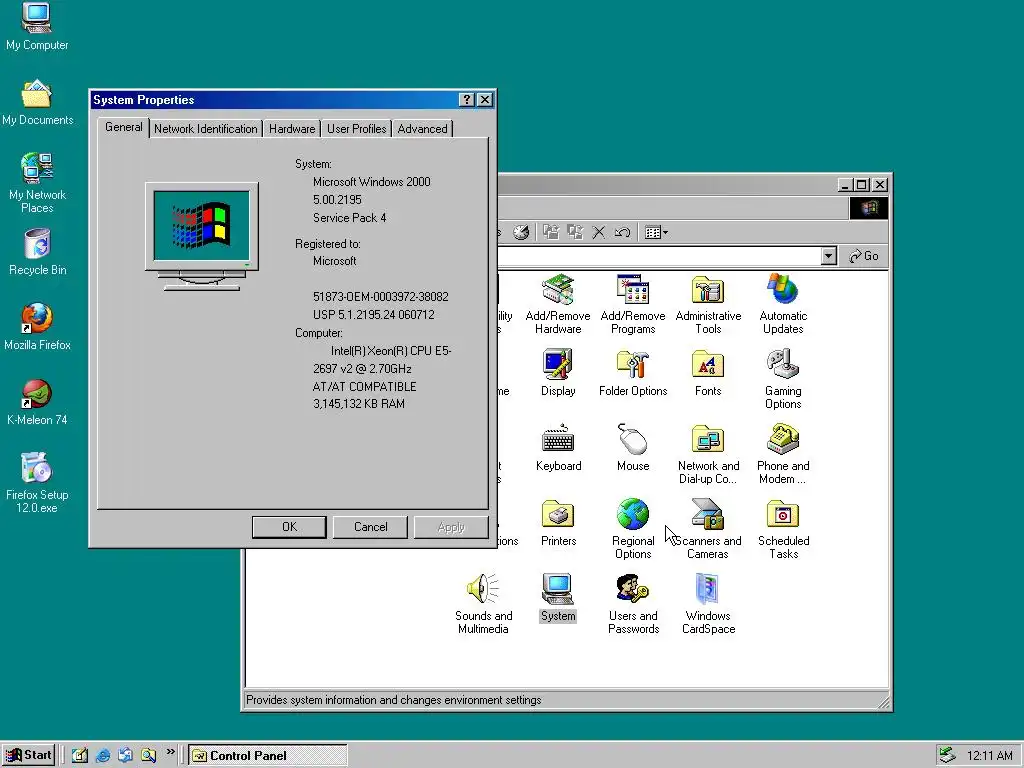
Task: Click the Service Pack 4 text
Action: [349, 217]
